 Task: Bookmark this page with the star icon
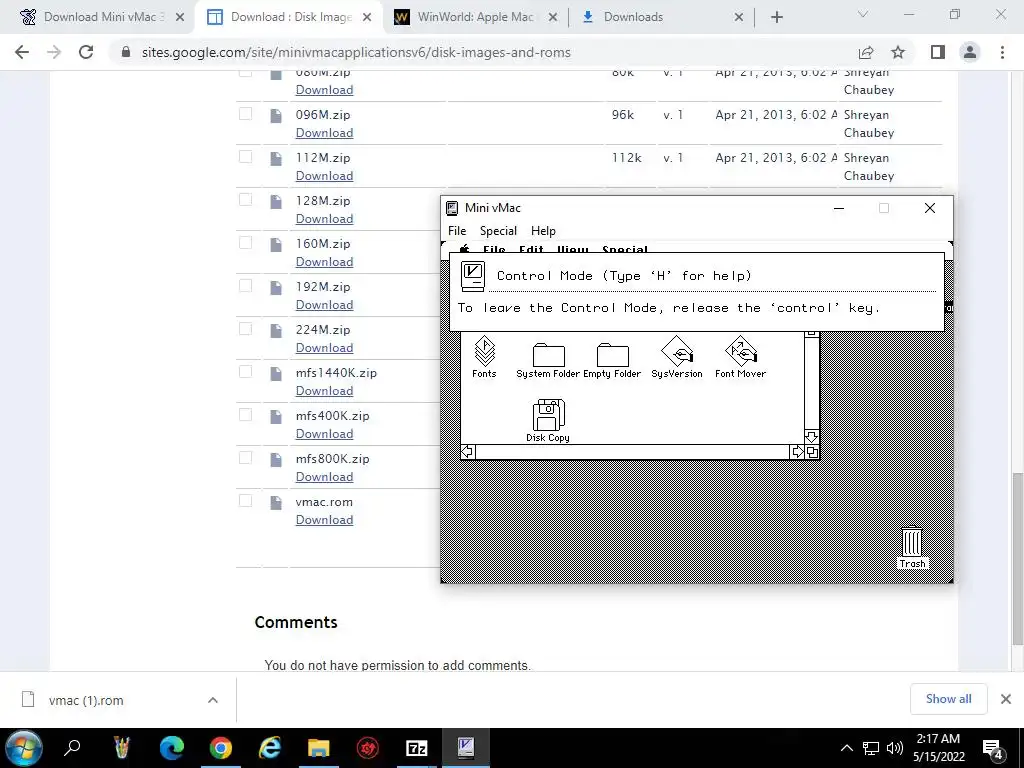[x=898, y=52]
